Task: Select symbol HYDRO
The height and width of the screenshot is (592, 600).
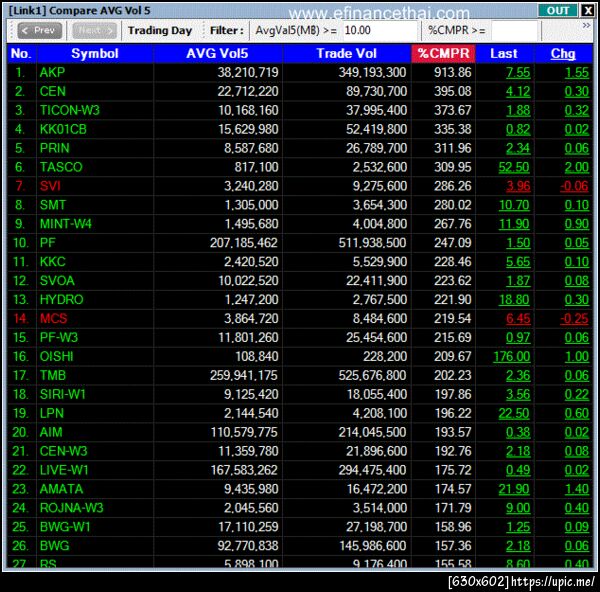Action: [x=62, y=300]
